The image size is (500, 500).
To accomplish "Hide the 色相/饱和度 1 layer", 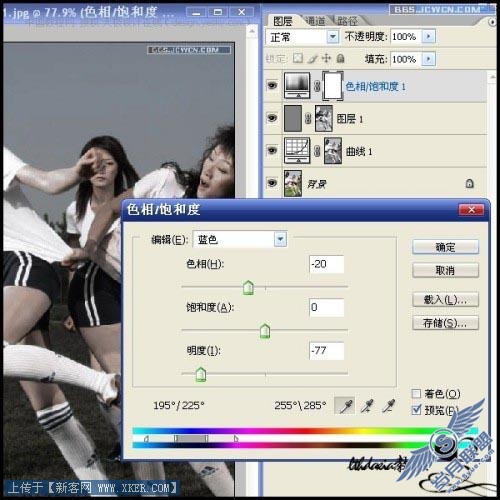I will coord(272,86).
